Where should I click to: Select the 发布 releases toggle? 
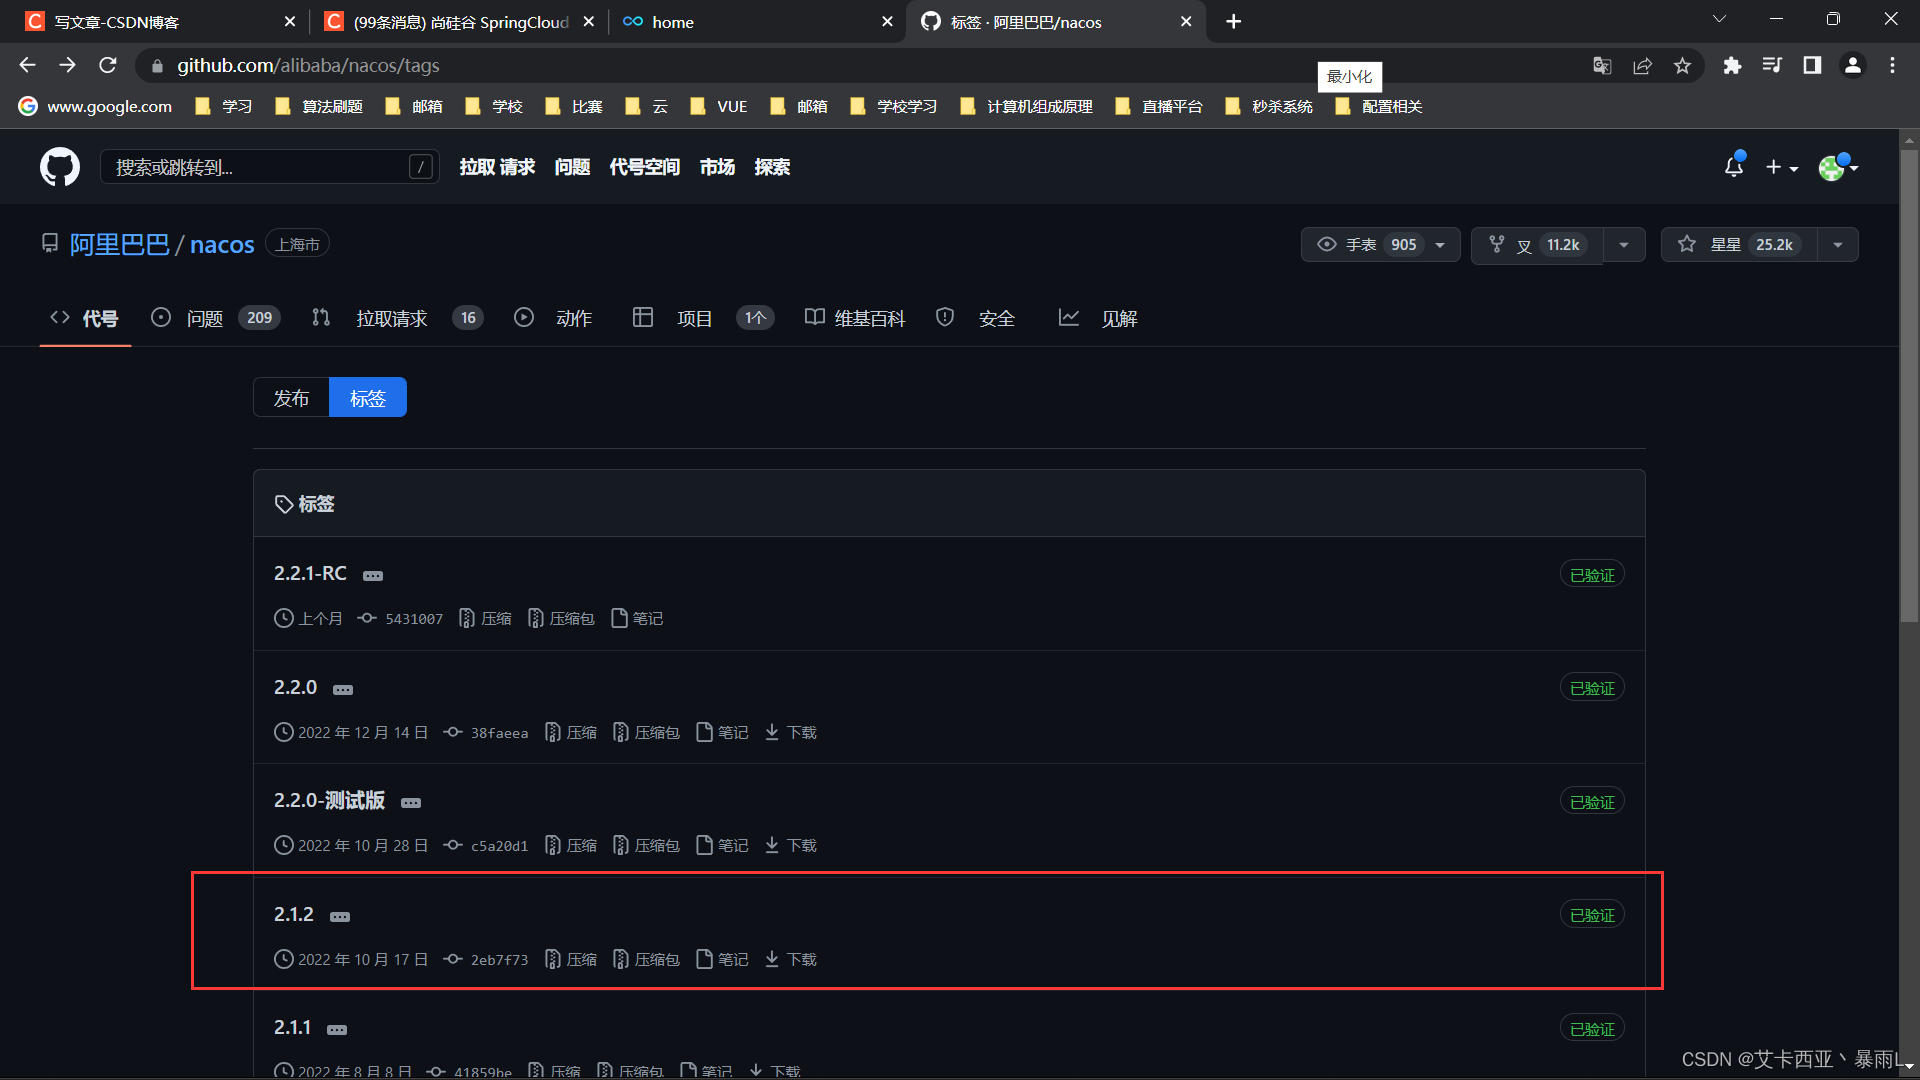coord(291,398)
